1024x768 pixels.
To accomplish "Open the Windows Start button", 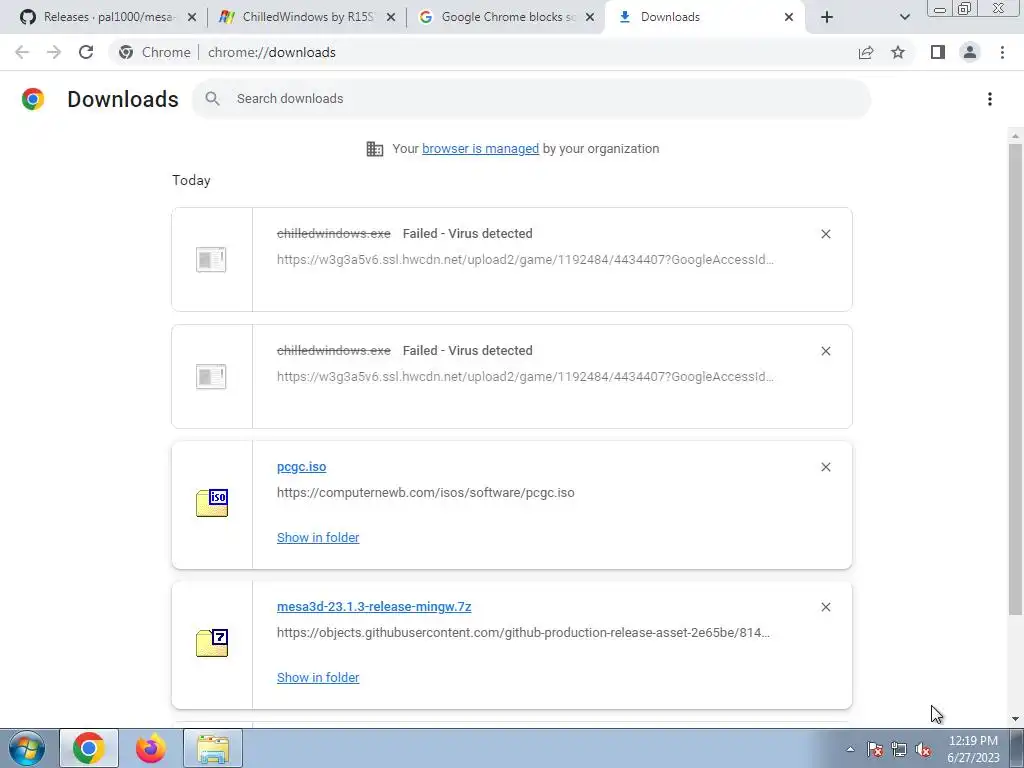I will [x=27, y=748].
